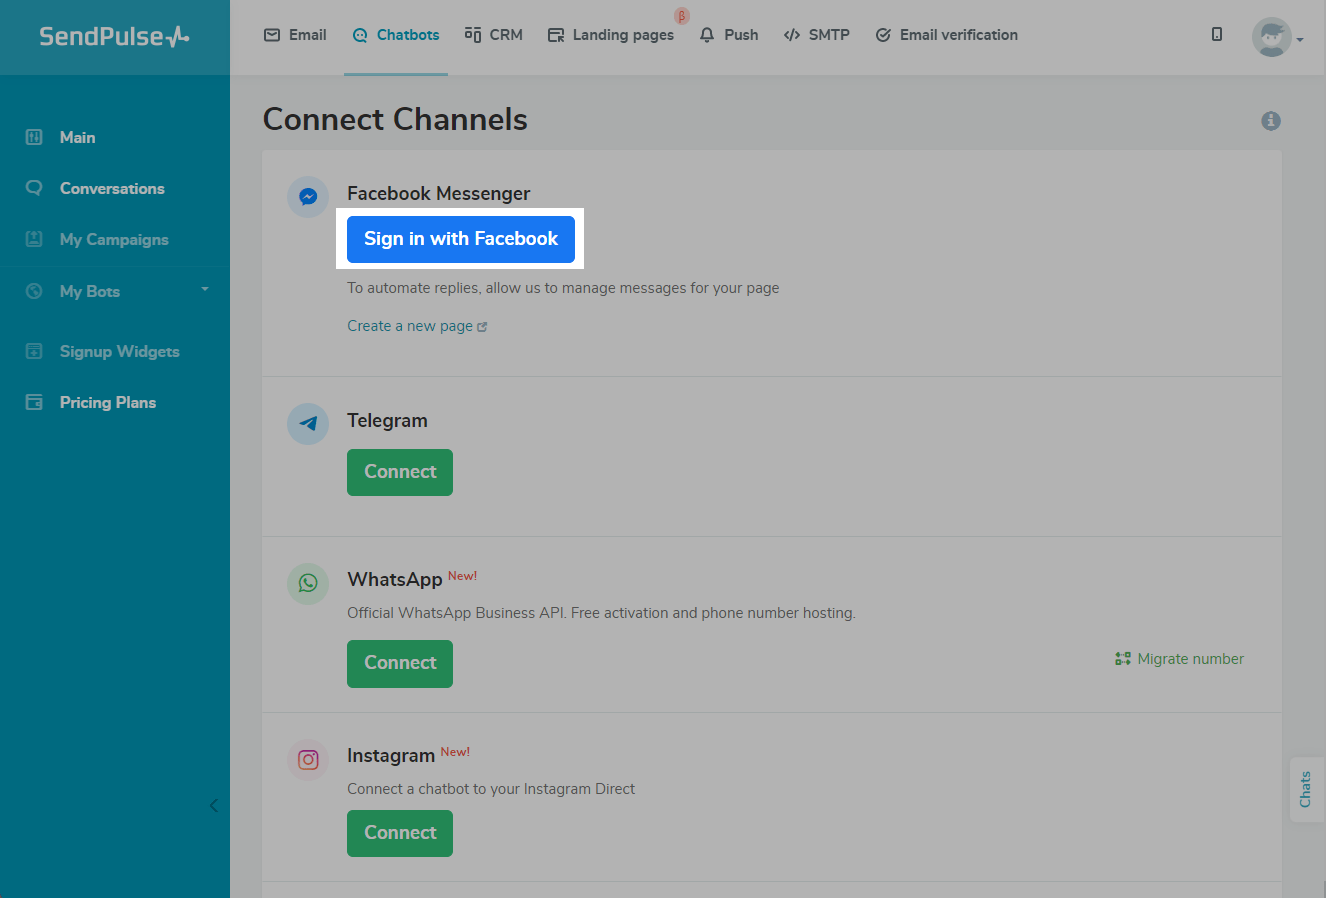Click the Instagram channel icon
1326x898 pixels.
click(x=308, y=760)
